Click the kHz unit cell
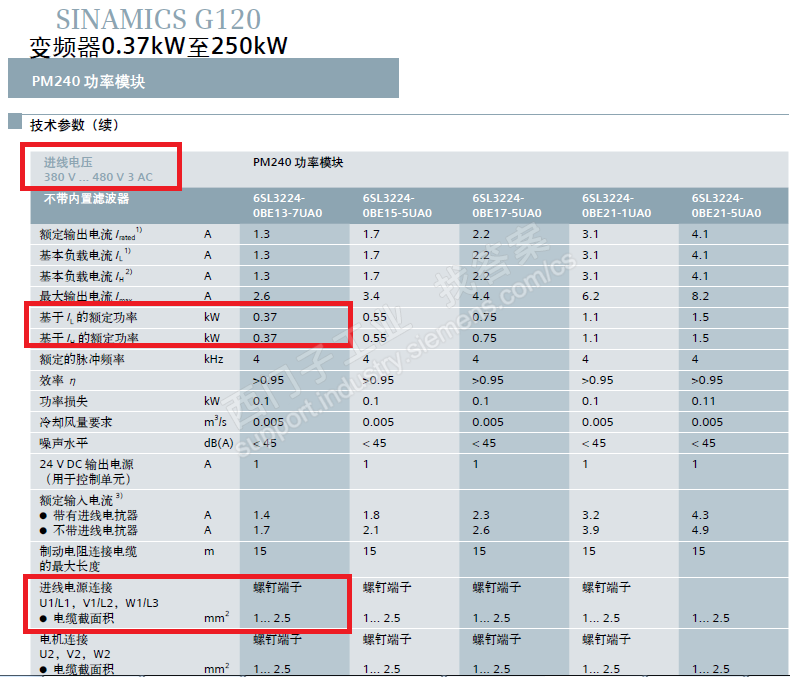 click(x=214, y=359)
